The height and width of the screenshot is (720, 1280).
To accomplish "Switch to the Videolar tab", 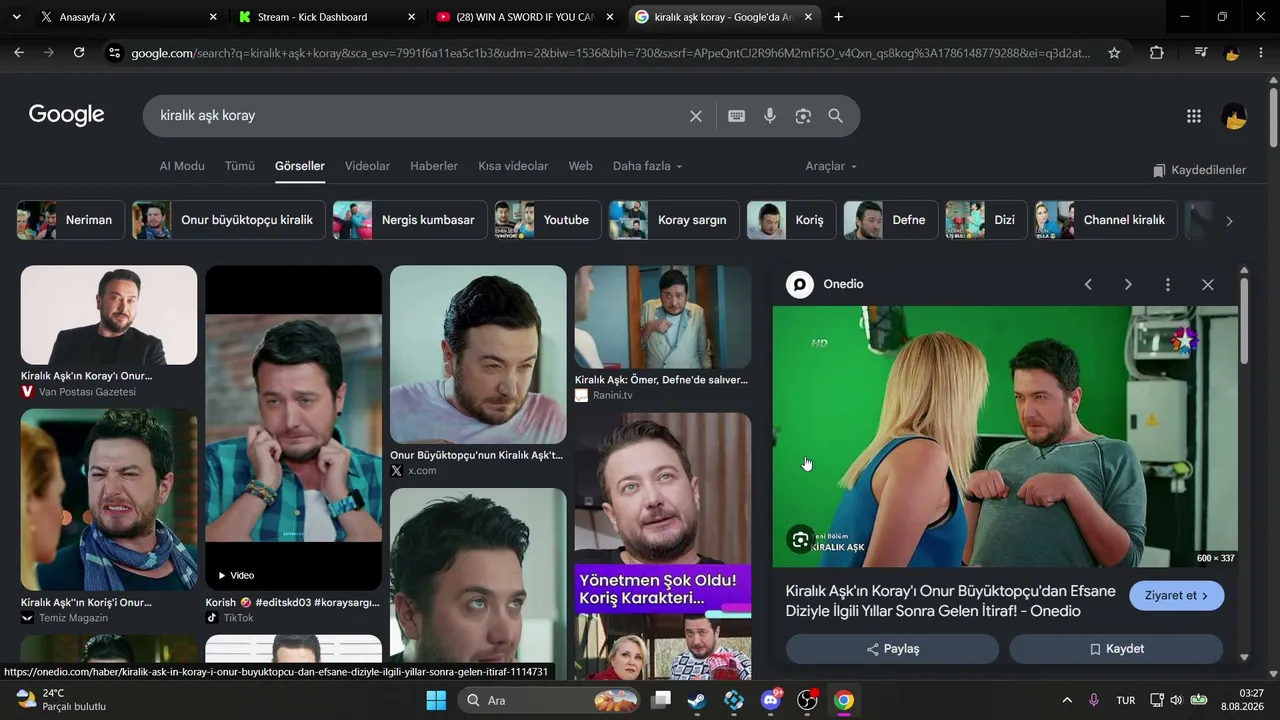I will (x=367, y=166).
